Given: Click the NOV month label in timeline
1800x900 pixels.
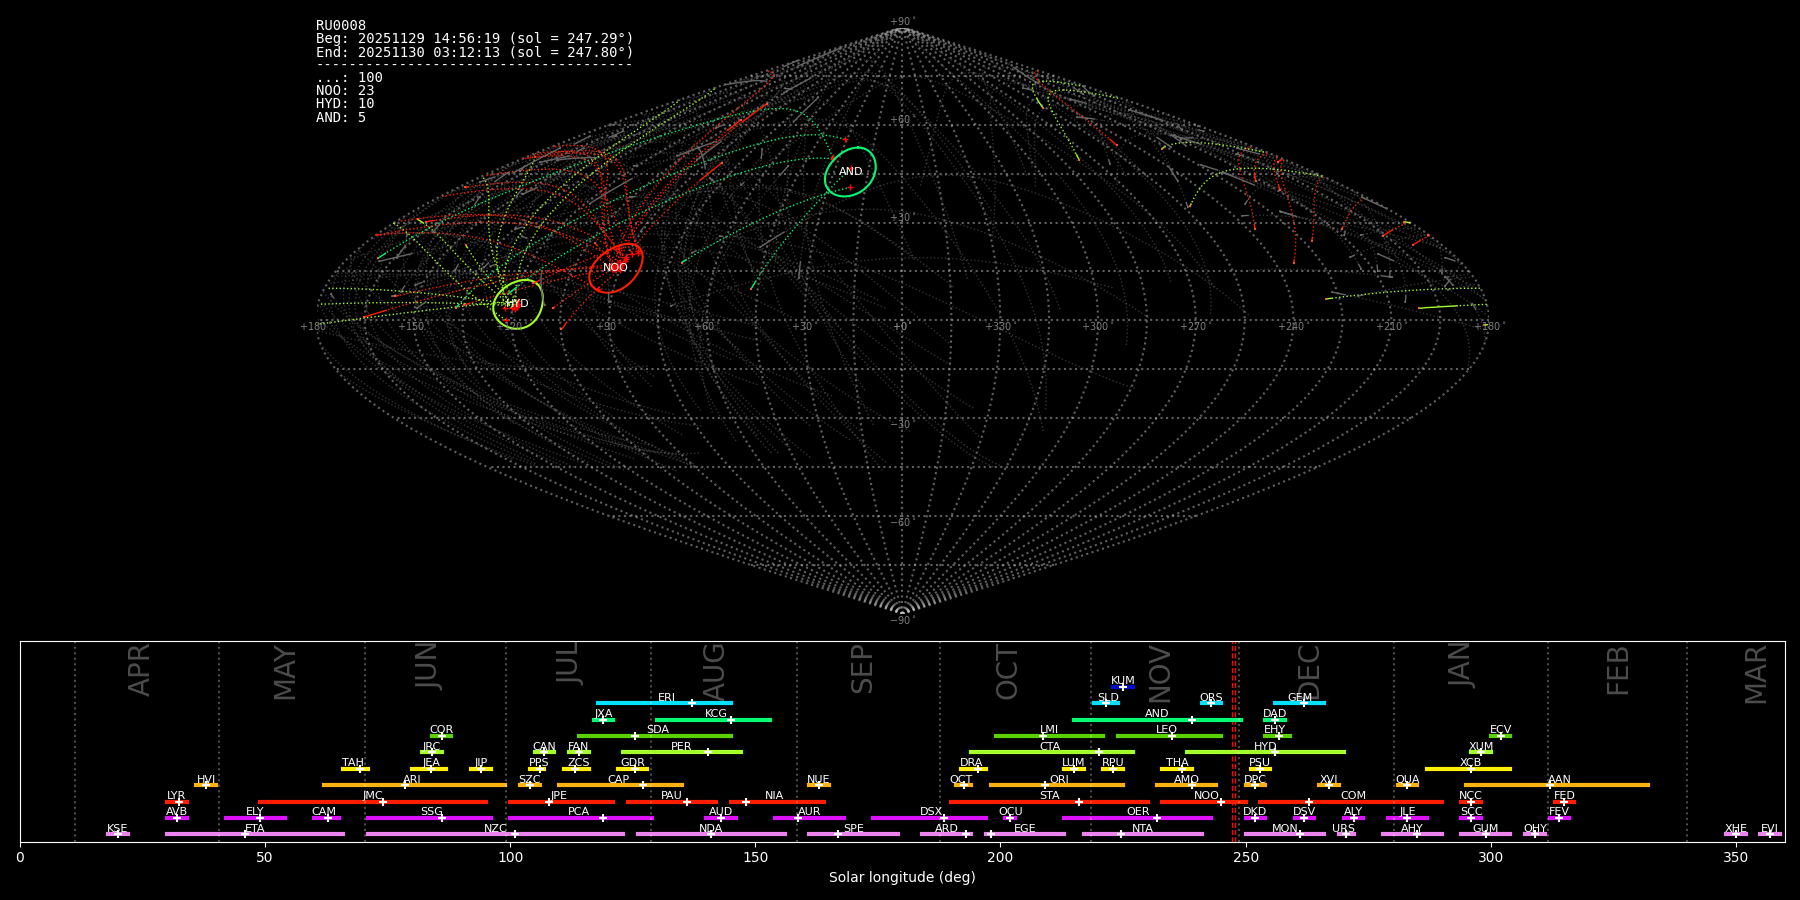Looking at the screenshot, I should tap(1159, 672).
